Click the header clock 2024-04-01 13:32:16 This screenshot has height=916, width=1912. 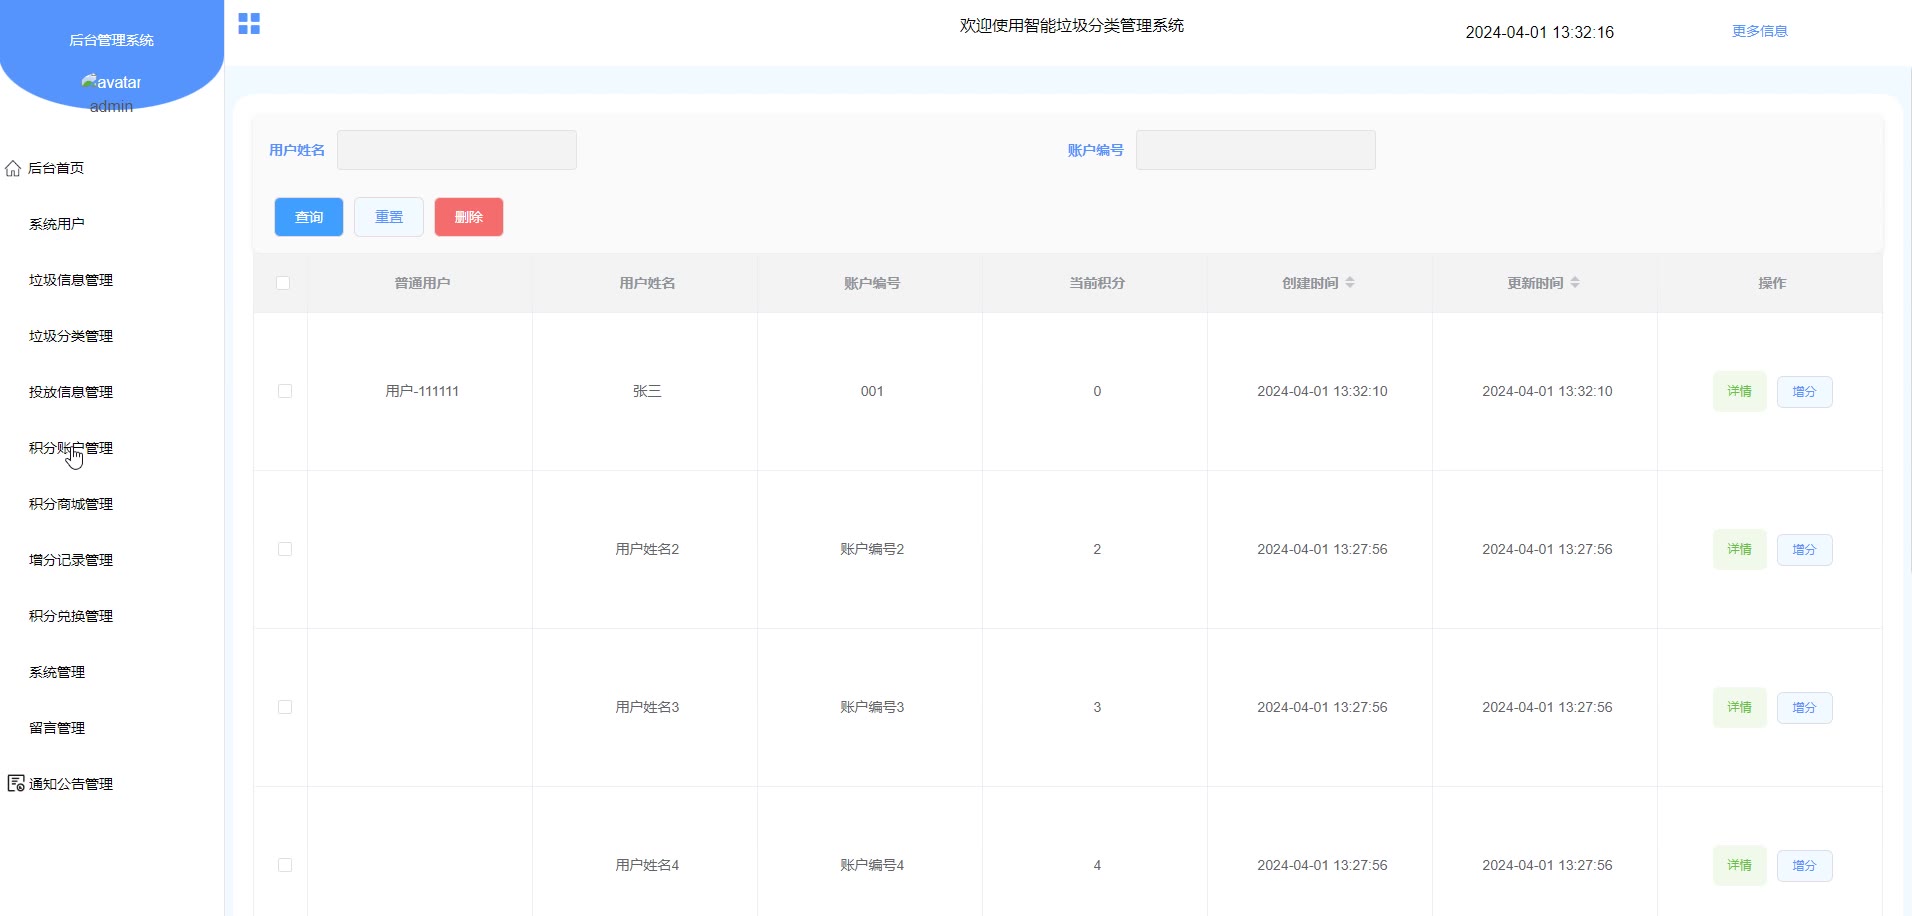(1540, 32)
